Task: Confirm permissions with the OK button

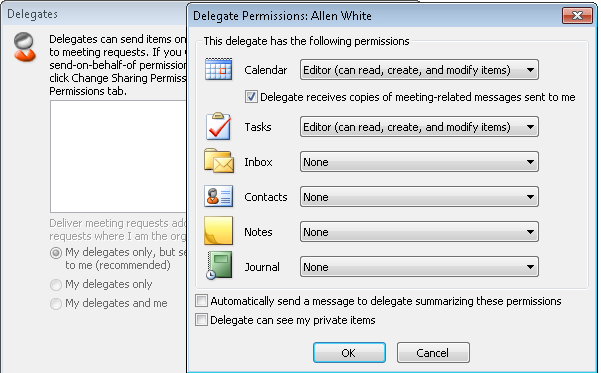Action: (349, 352)
